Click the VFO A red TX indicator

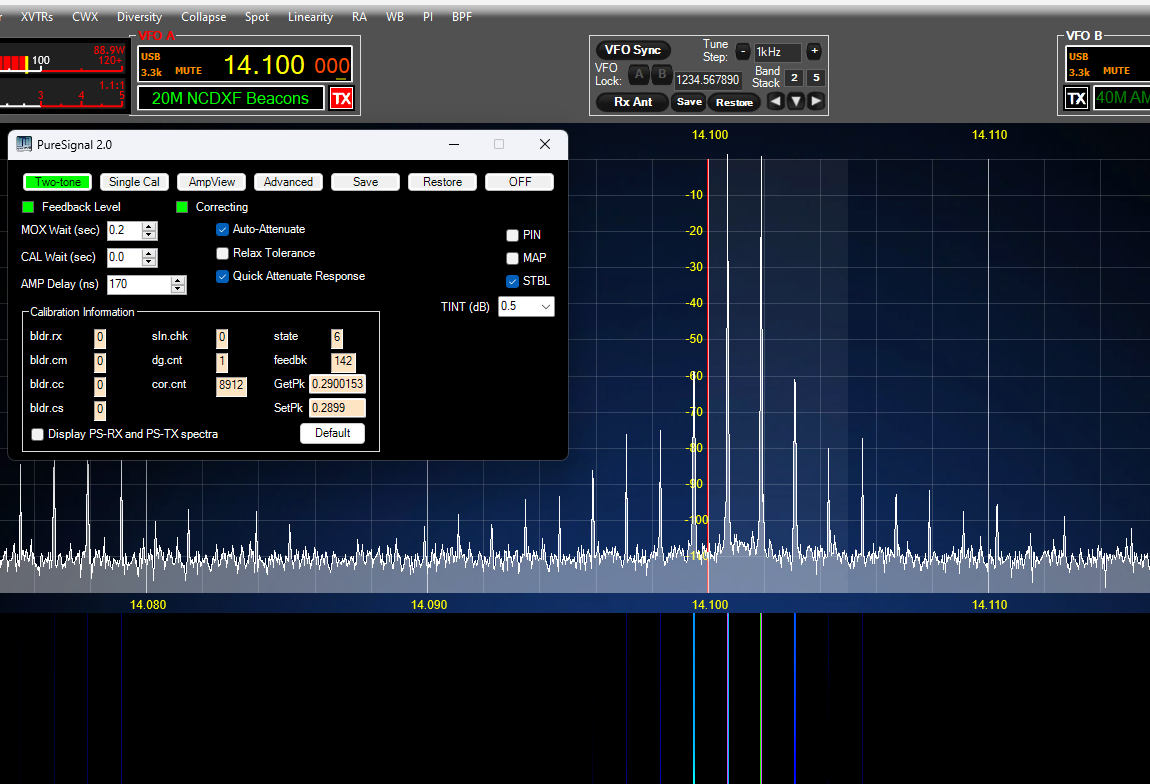[342, 98]
